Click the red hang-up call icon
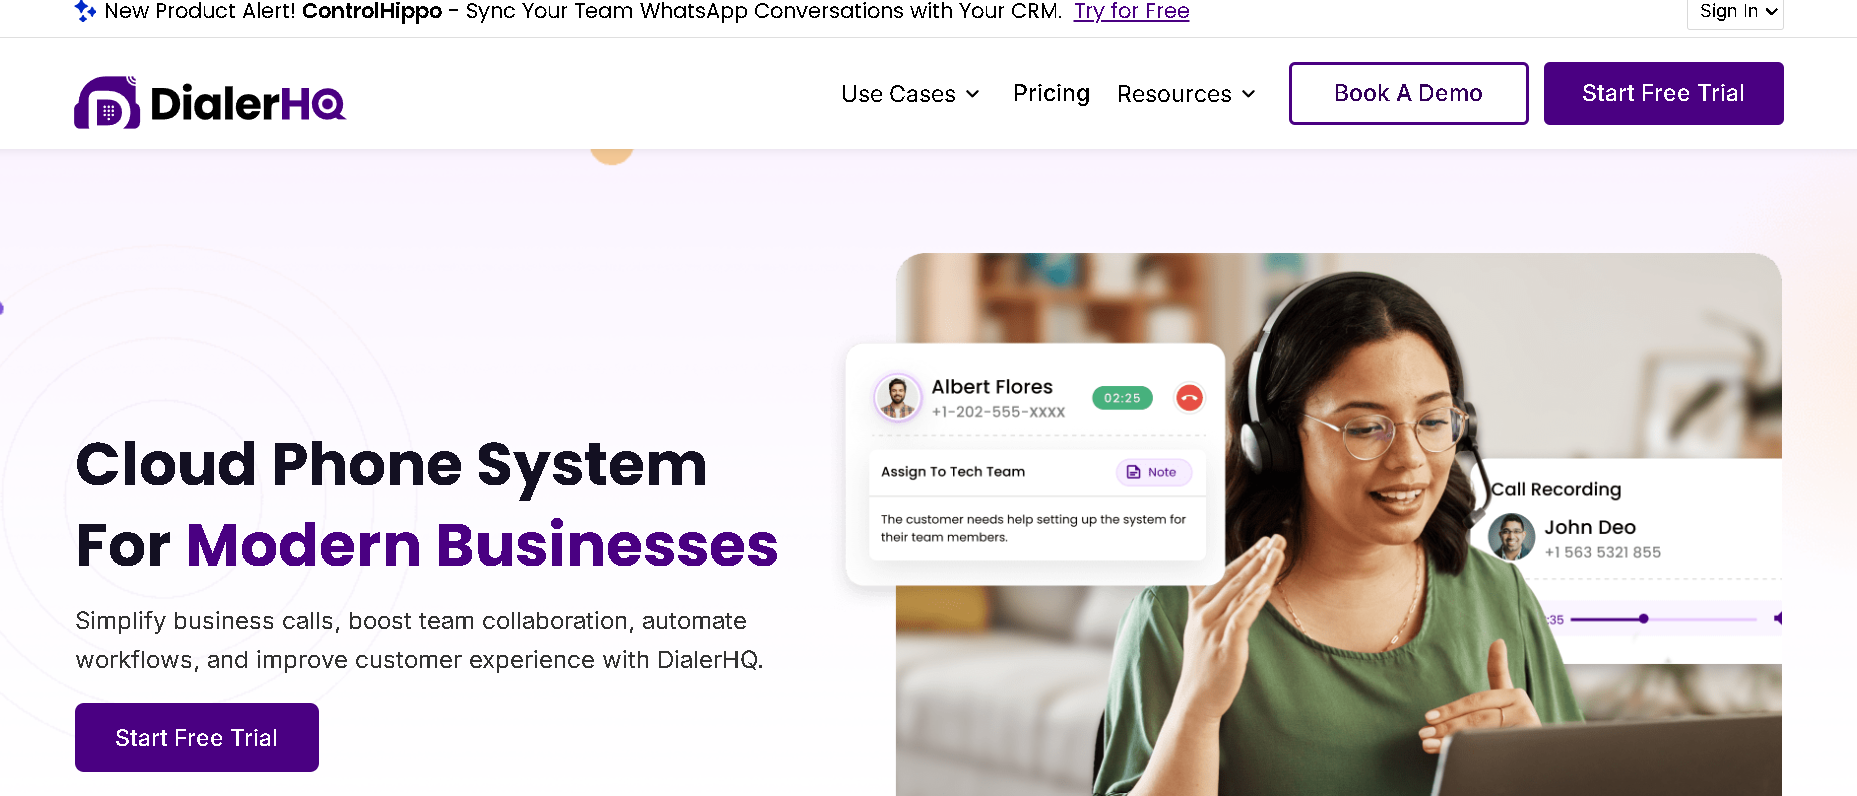 [1189, 398]
